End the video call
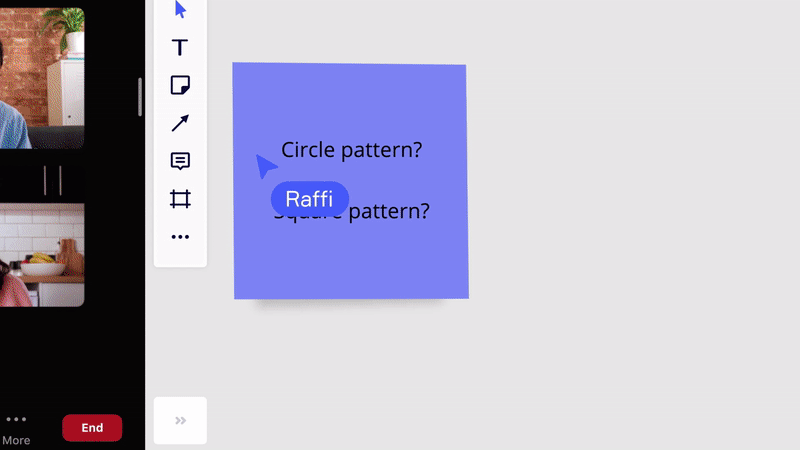The image size is (800, 450). (x=92, y=428)
